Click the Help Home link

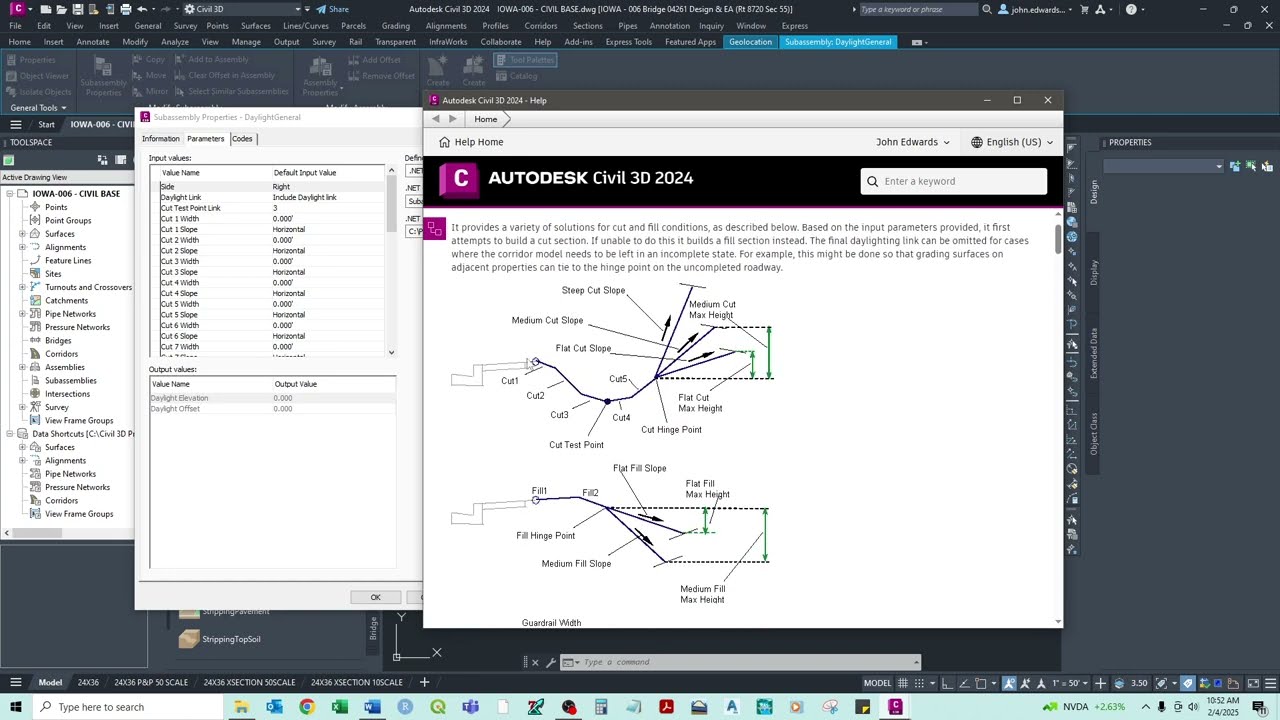point(471,142)
